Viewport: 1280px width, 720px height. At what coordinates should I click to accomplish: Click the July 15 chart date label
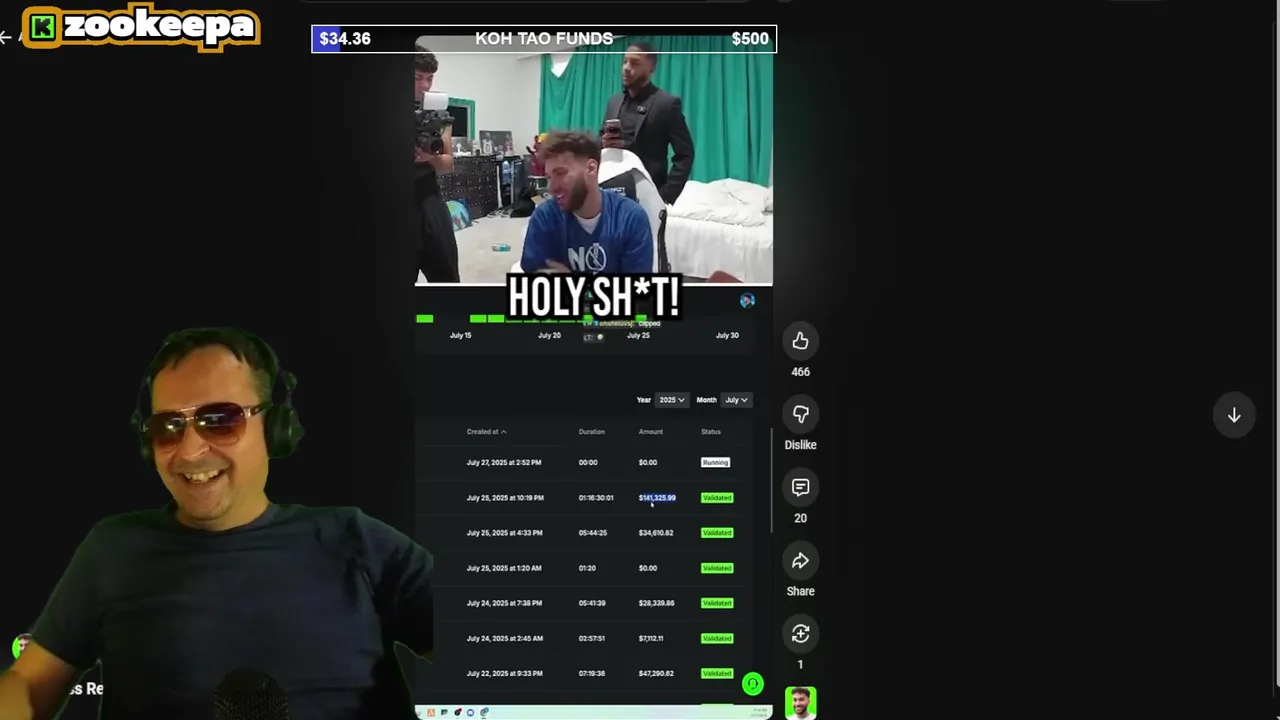[460, 335]
